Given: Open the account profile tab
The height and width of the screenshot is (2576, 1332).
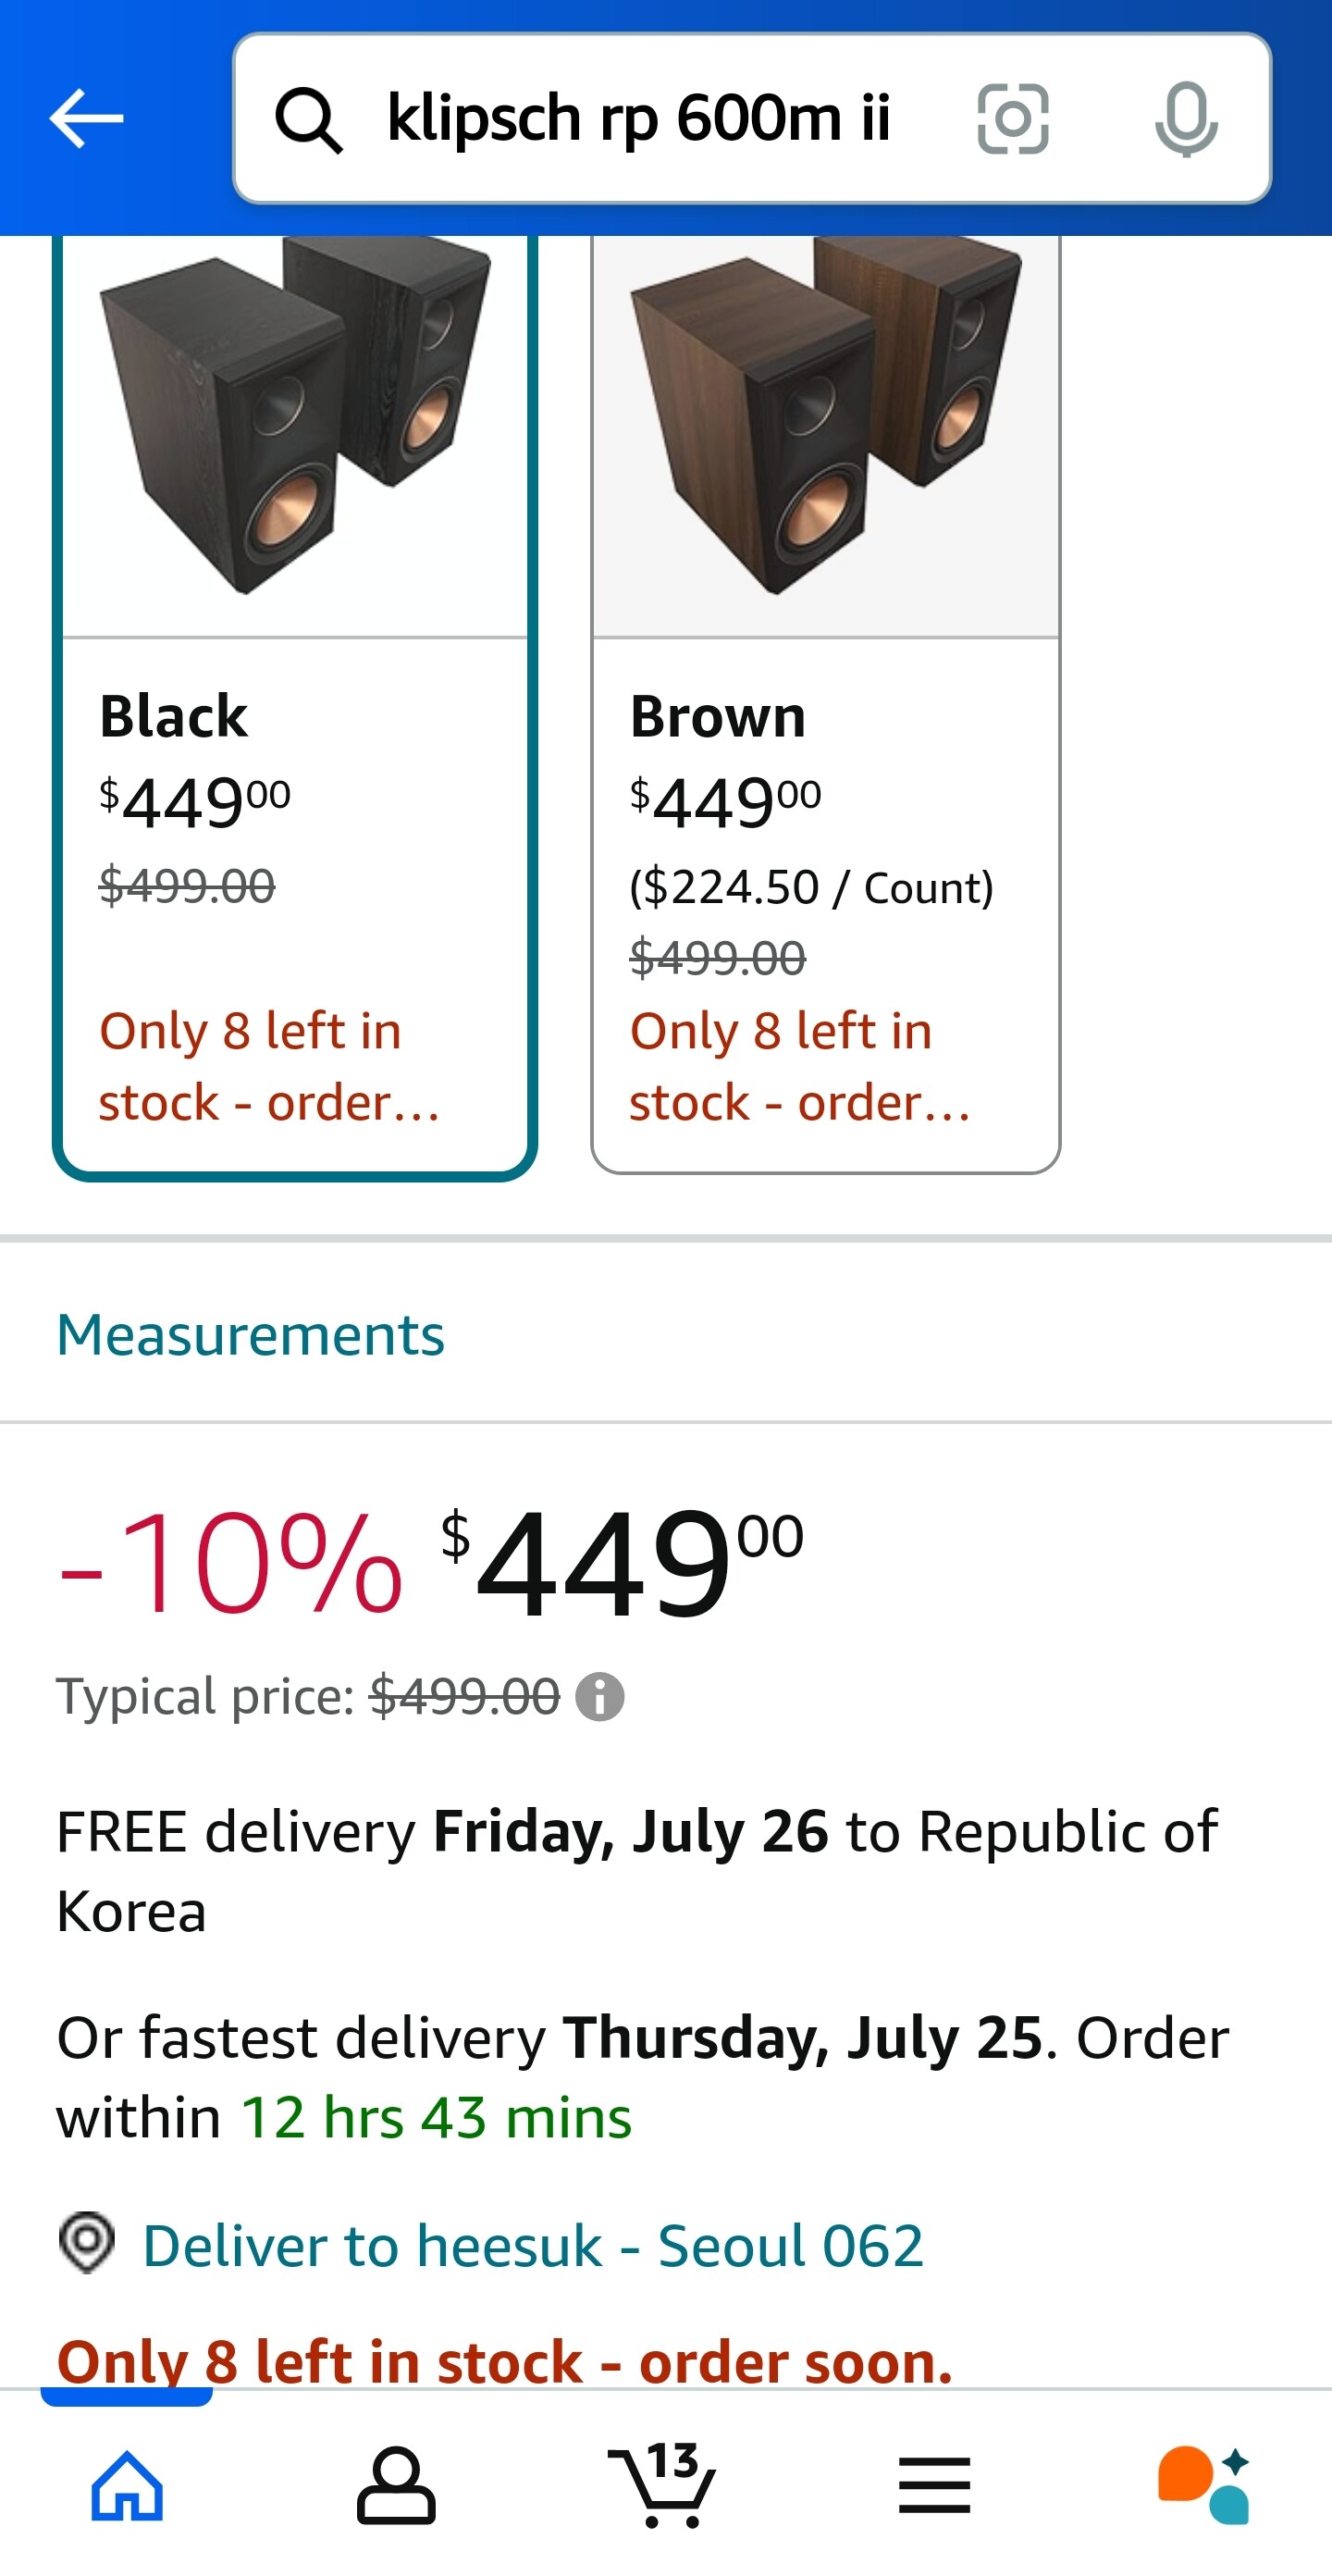Looking at the screenshot, I should coord(396,2486).
